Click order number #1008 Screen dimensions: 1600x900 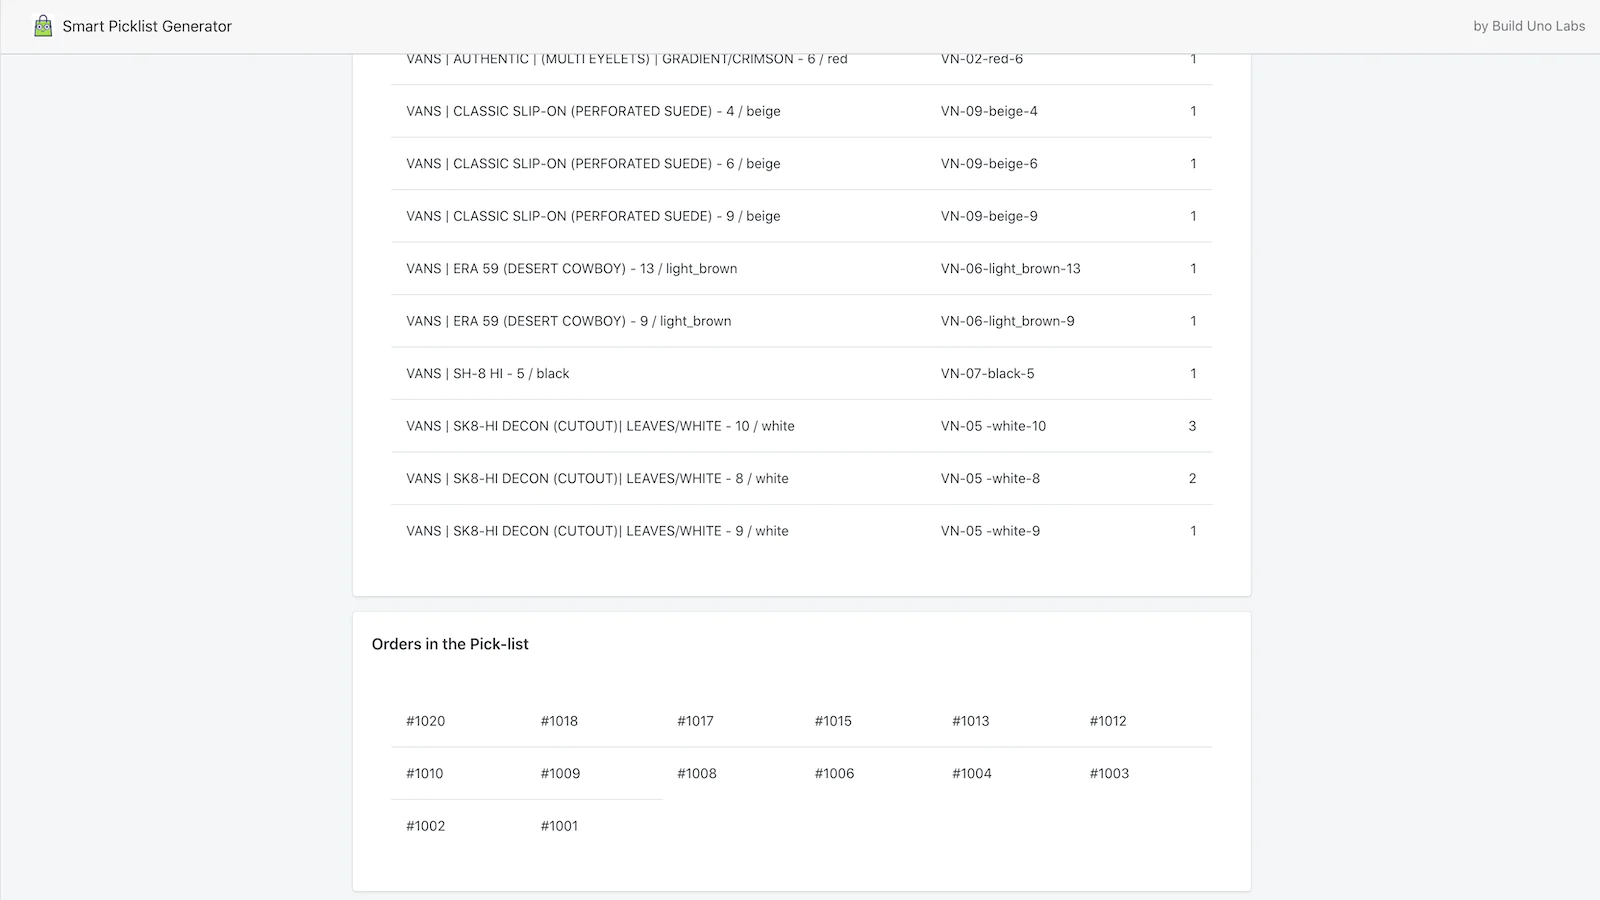[697, 773]
